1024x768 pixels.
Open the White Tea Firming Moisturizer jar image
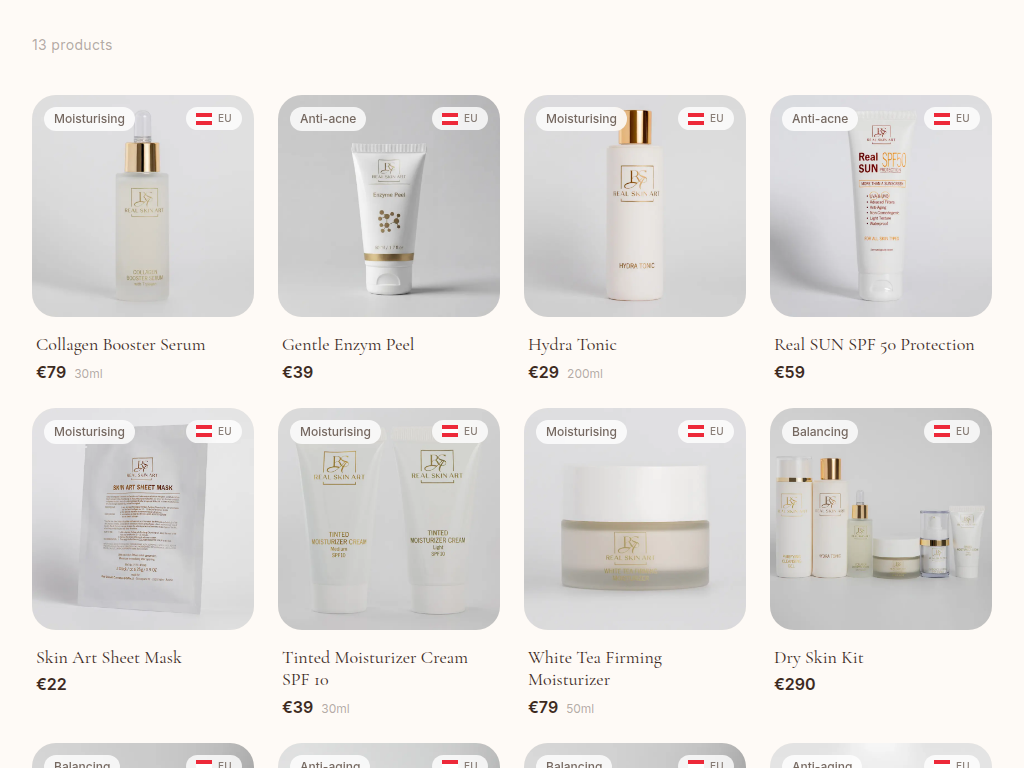pyautogui.click(x=635, y=519)
